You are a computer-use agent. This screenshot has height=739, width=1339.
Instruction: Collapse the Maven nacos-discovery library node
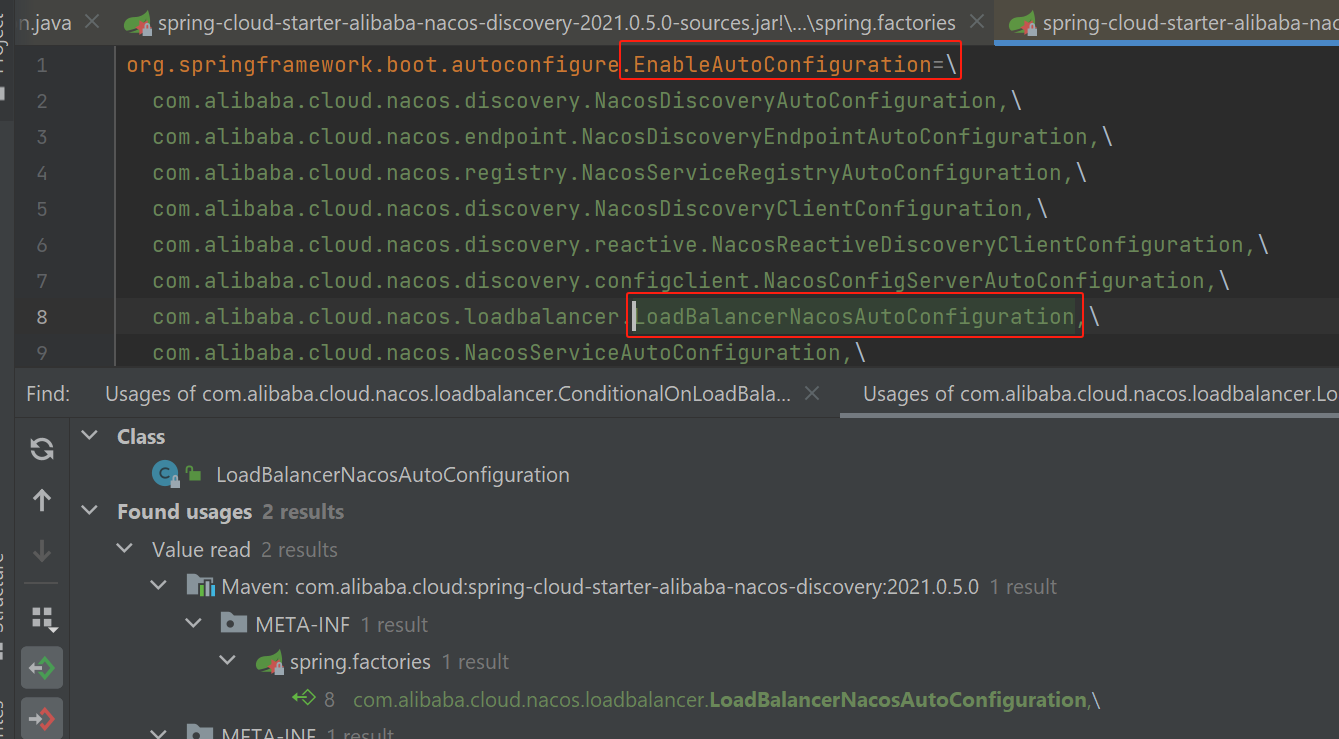[x=159, y=586]
